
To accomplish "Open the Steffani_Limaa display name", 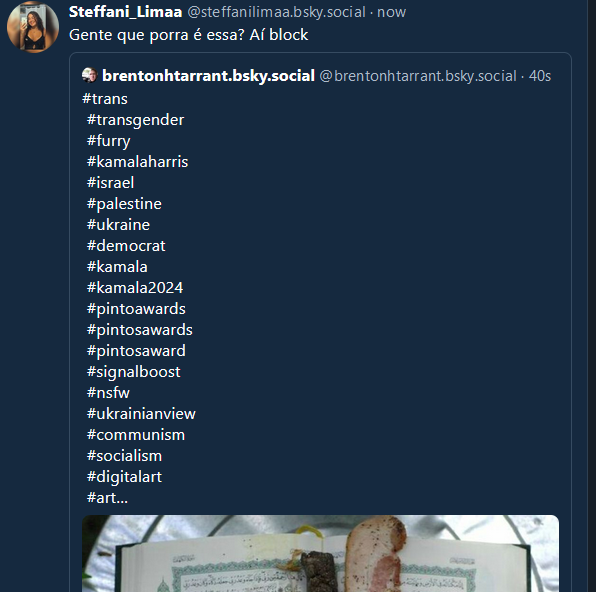I will [x=125, y=12].
